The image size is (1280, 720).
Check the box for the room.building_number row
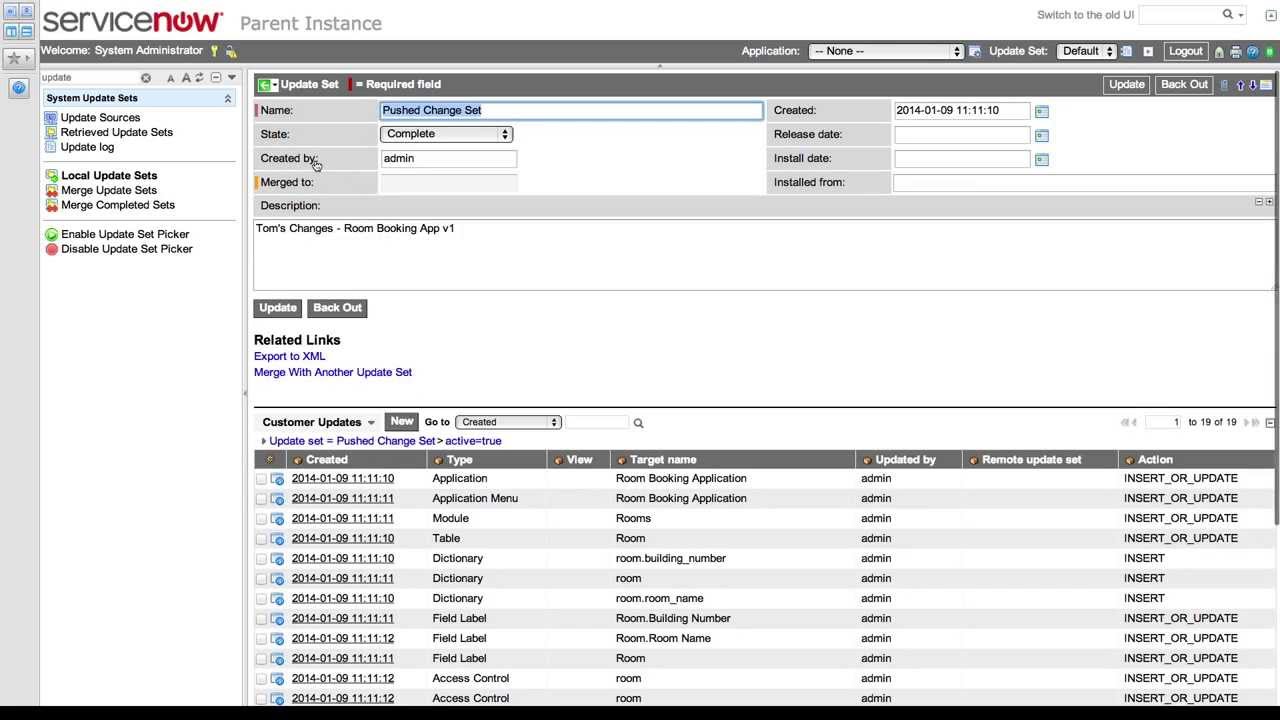(262, 559)
